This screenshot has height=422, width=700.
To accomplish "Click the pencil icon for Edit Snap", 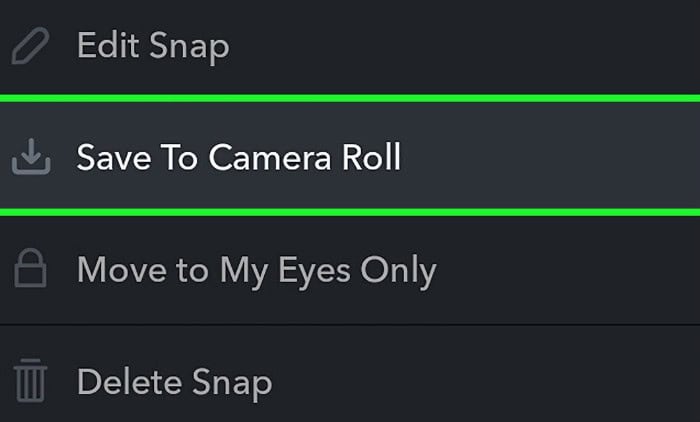I will click(x=30, y=46).
